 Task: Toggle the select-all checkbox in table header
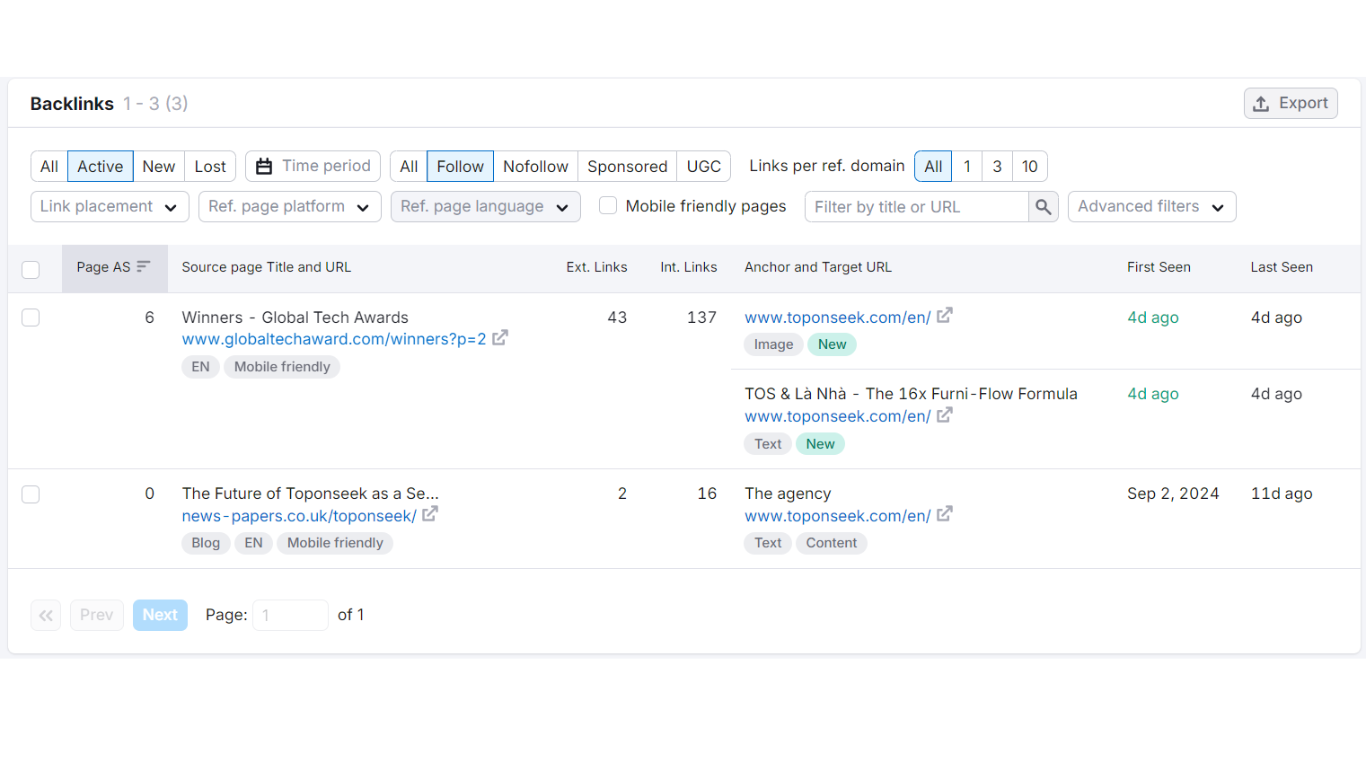coord(31,269)
